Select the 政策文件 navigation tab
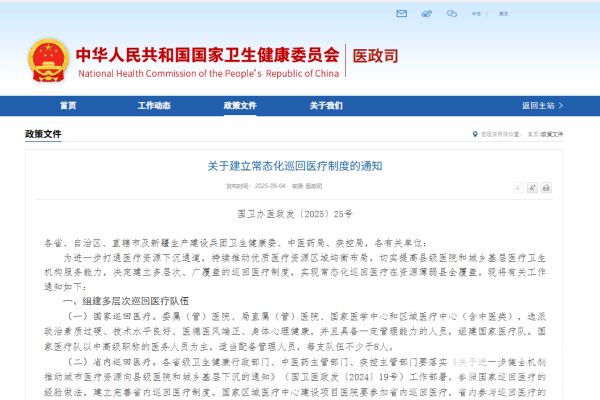 point(240,105)
